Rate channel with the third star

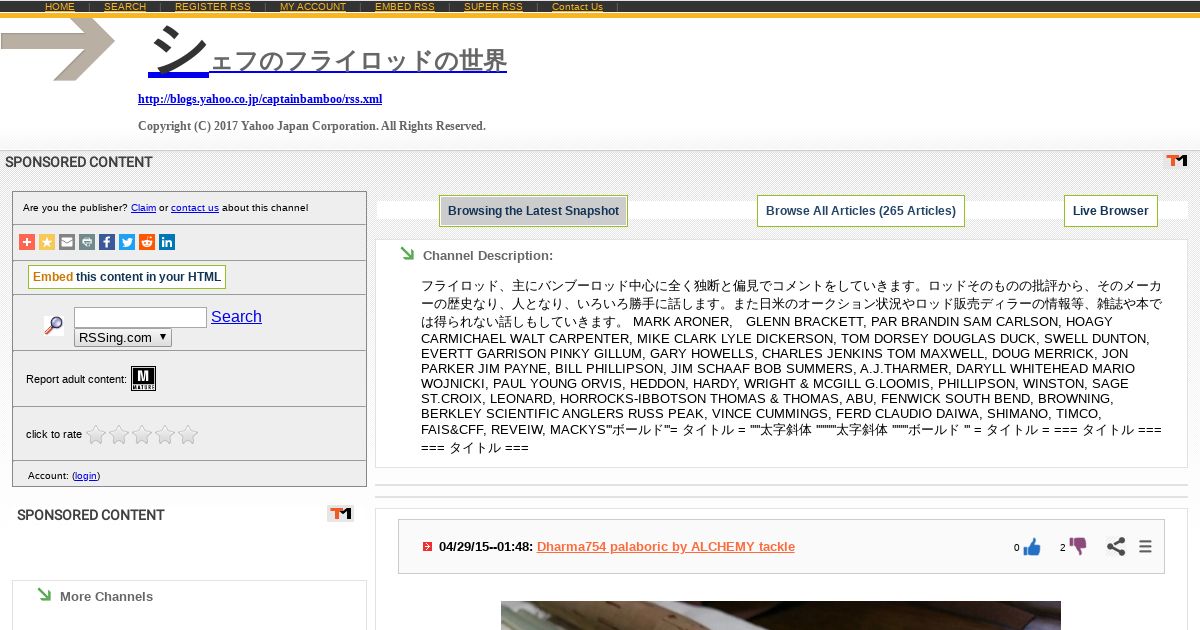pos(142,434)
